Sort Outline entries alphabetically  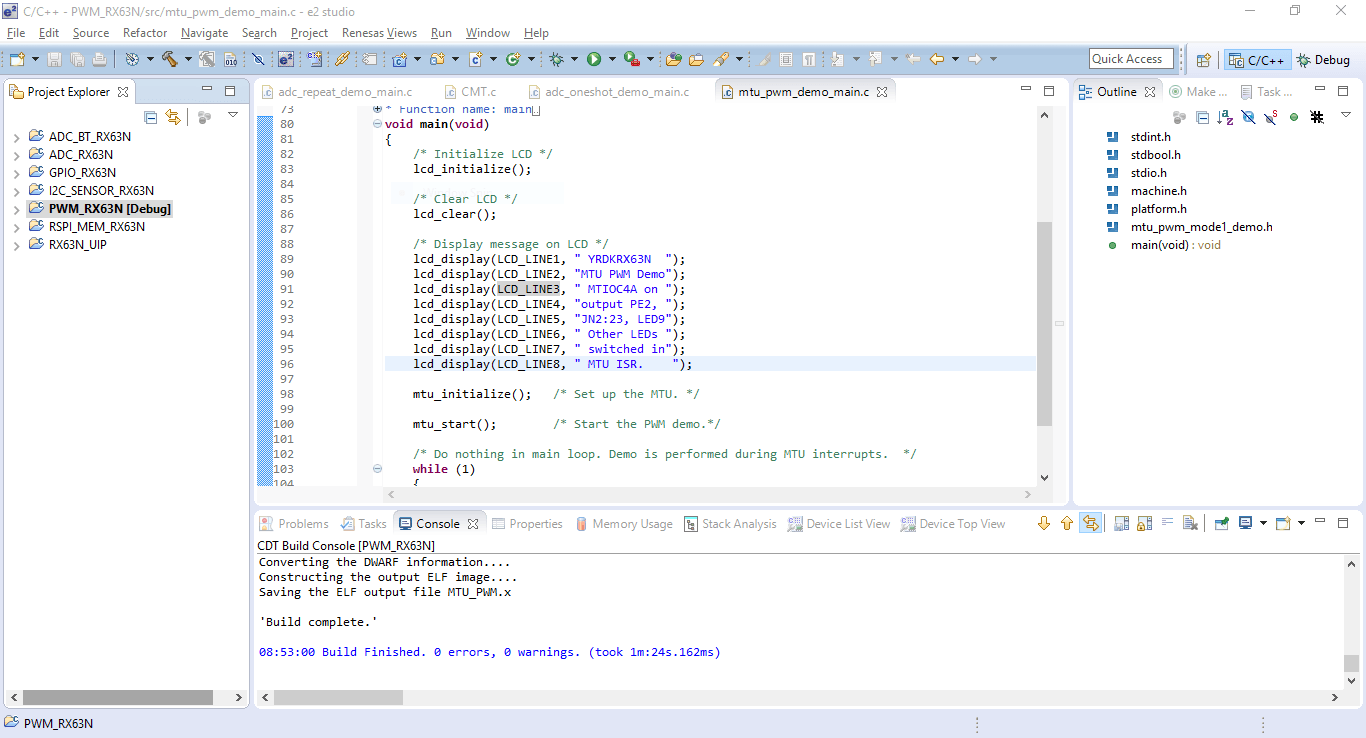pyautogui.click(x=1225, y=117)
